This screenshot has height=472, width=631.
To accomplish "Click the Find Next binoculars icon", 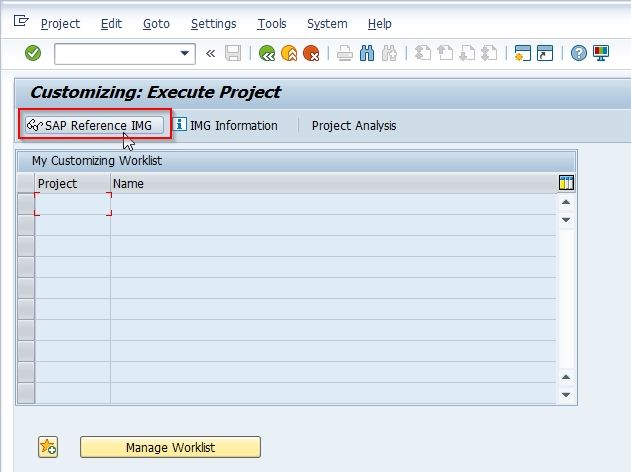I will [389, 53].
